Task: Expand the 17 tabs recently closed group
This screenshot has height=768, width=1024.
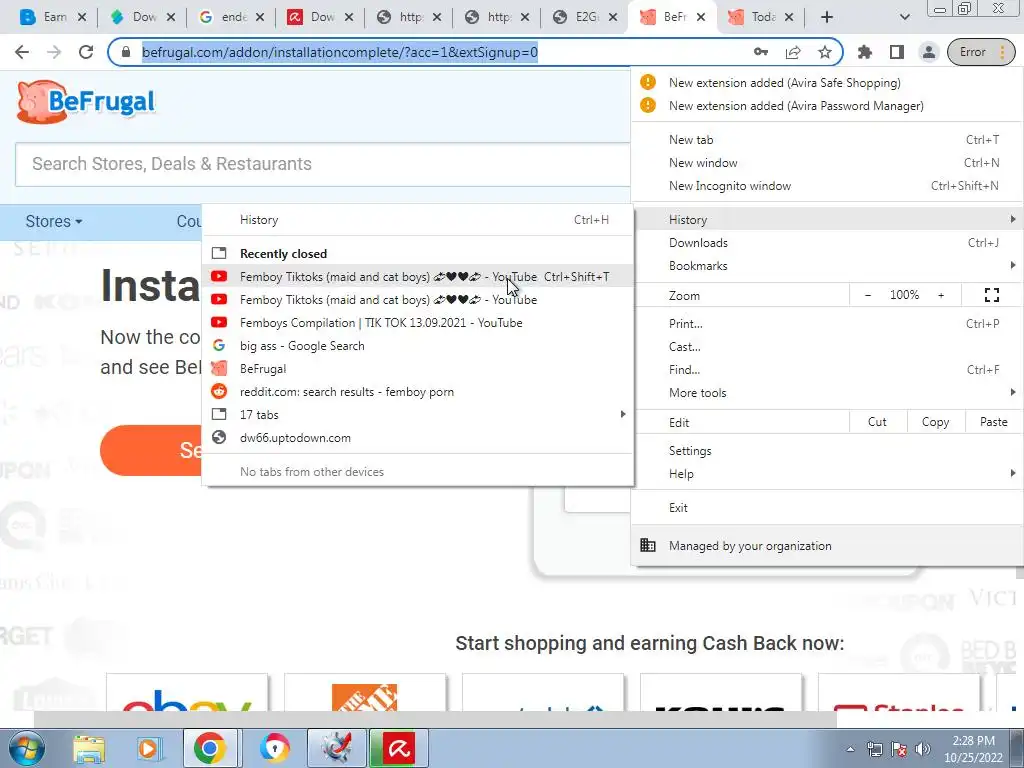Action: click(x=418, y=414)
